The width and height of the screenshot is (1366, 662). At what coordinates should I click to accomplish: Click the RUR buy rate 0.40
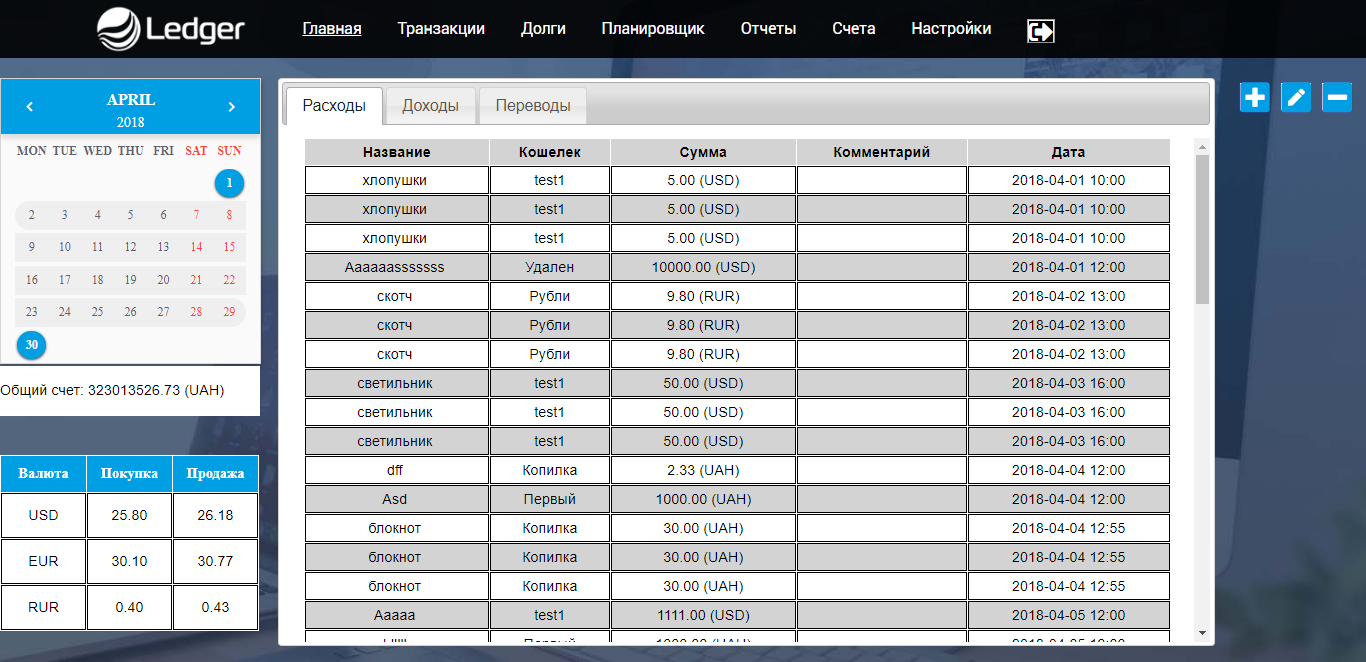(129, 607)
